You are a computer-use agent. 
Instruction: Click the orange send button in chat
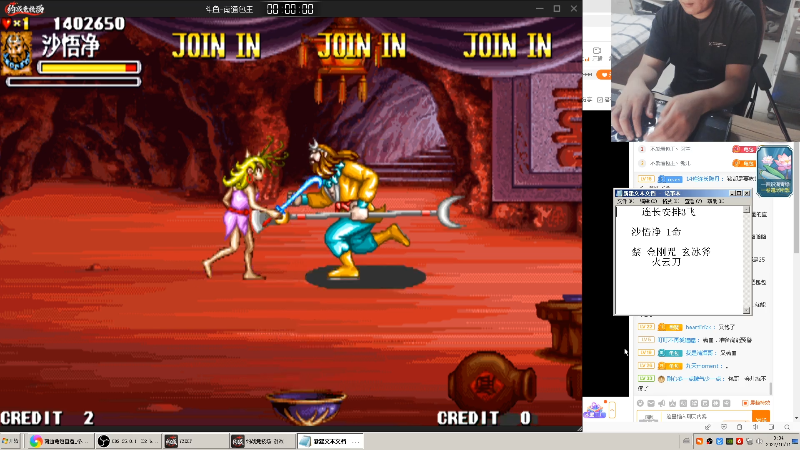(x=761, y=417)
